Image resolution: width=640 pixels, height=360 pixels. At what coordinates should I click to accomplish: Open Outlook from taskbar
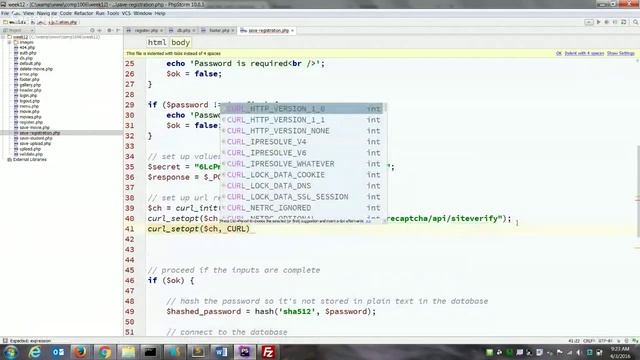pos(58,352)
